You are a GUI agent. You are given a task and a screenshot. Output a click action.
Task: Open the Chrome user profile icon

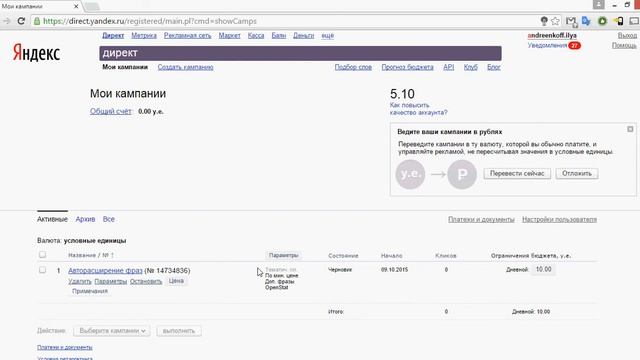click(x=598, y=4)
